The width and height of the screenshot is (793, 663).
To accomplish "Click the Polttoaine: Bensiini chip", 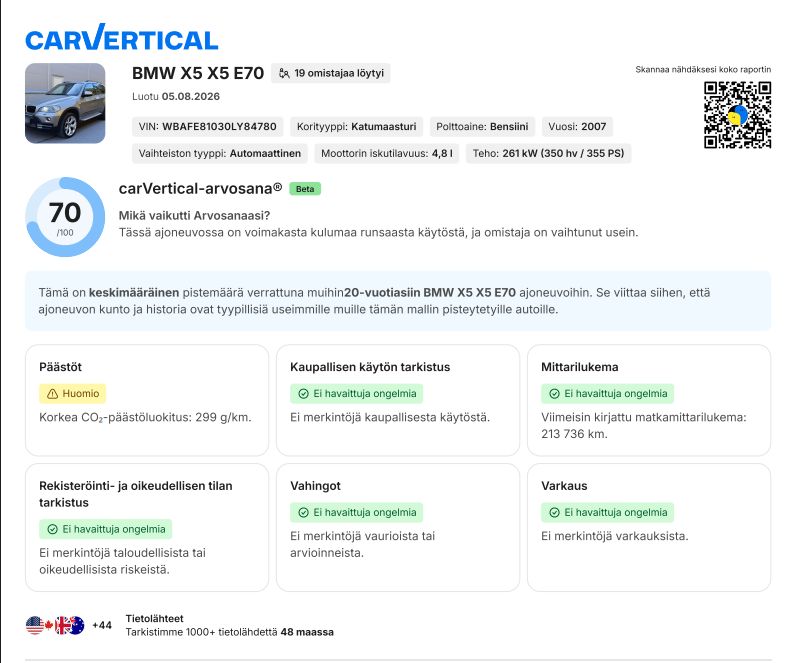I will [x=482, y=126].
